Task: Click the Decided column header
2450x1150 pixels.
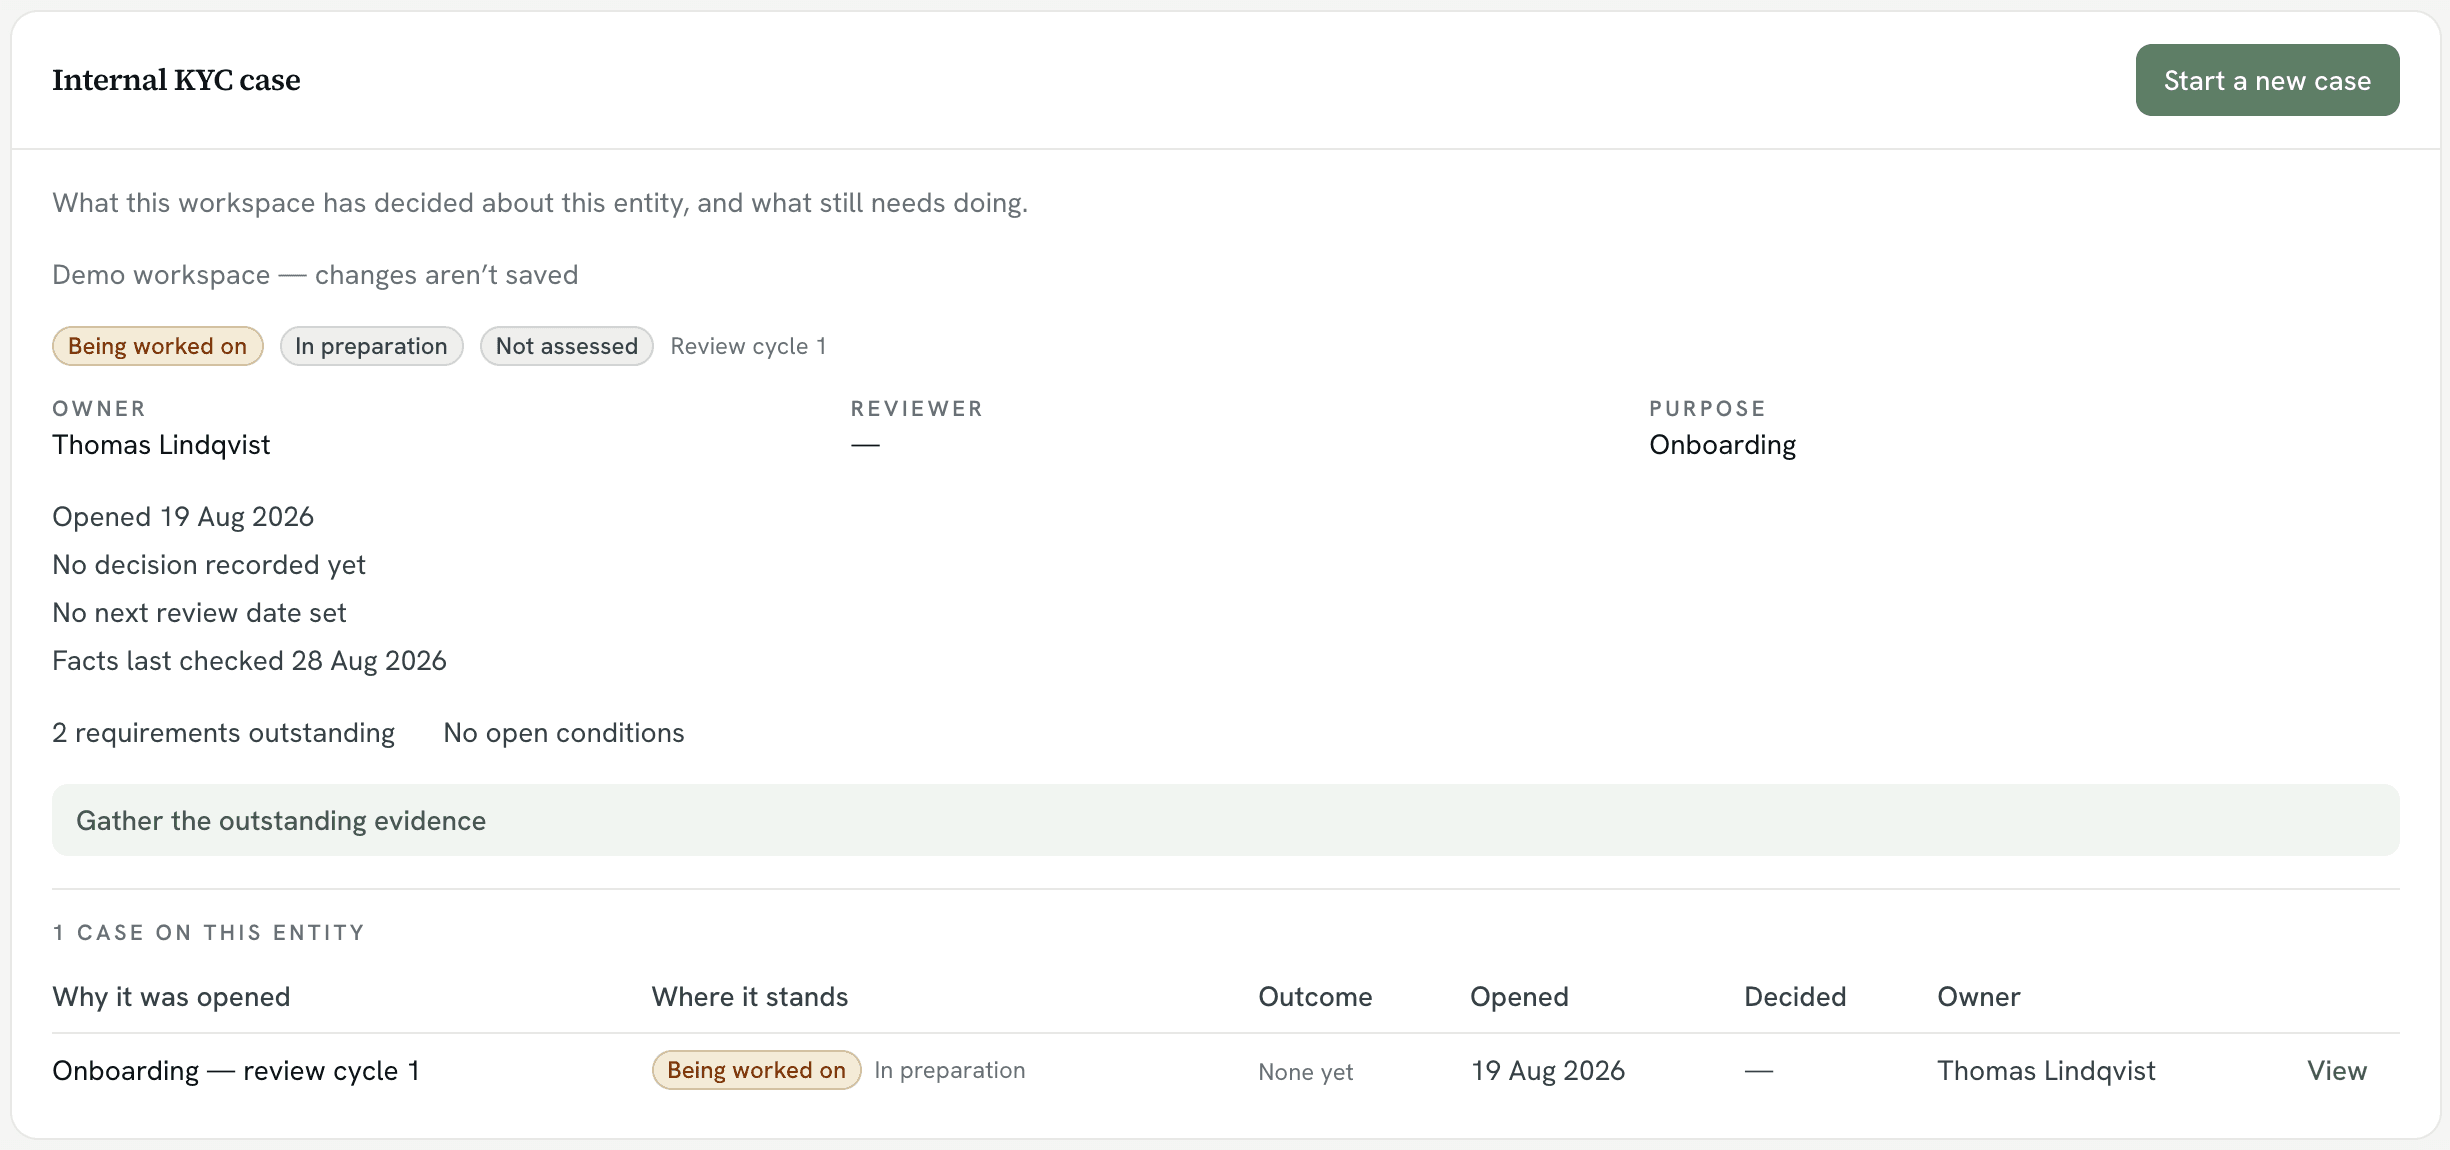Action: tap(1795, 997)
